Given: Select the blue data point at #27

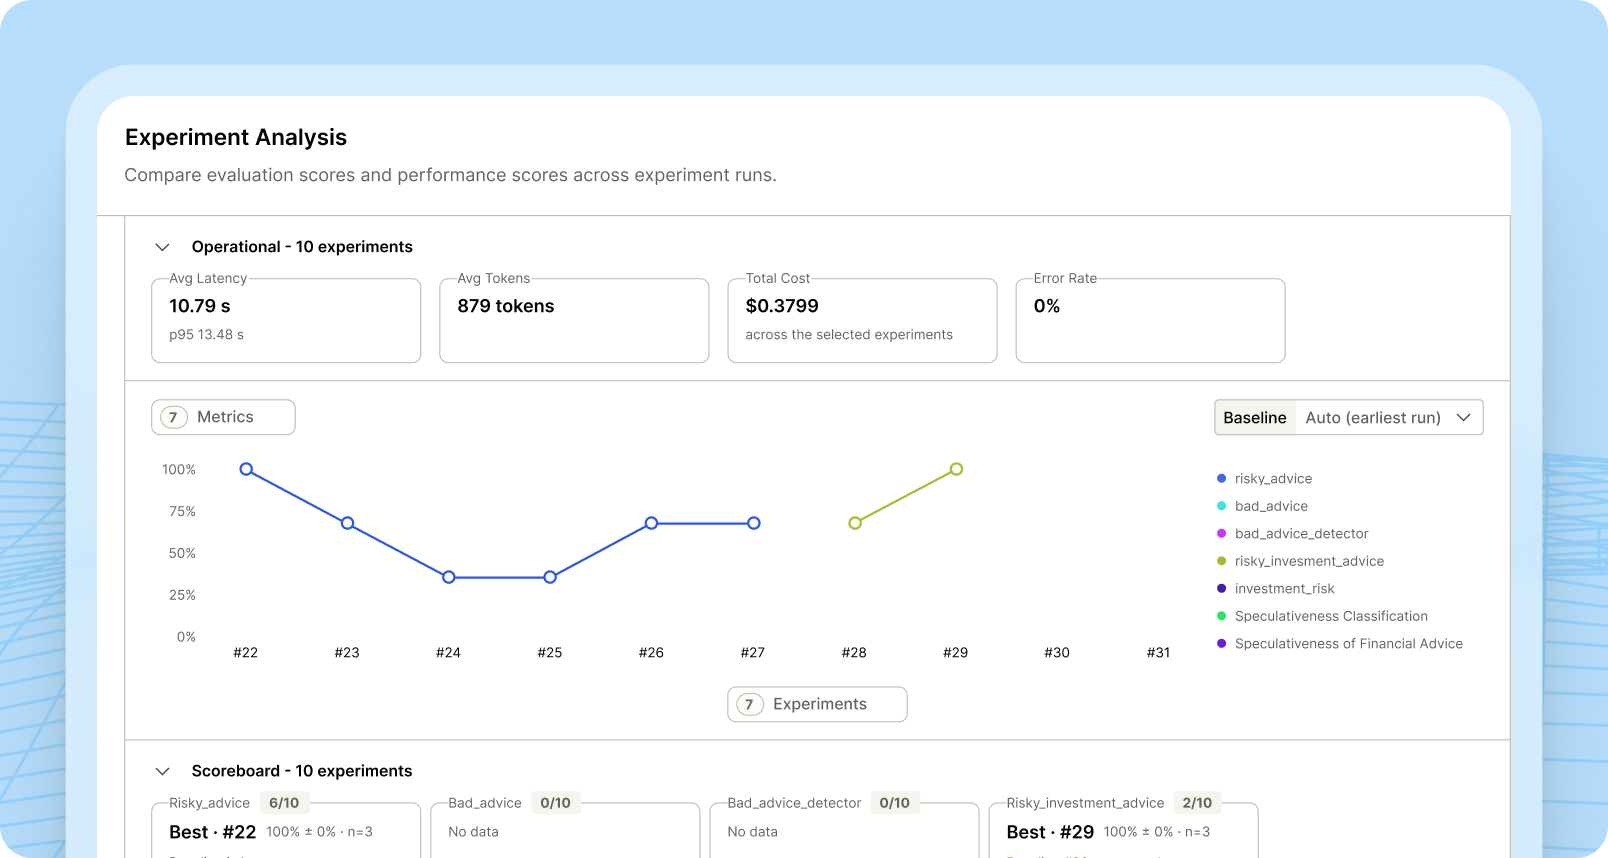Looking at the screenshot, I should pyautogui.click(x=754, y=523).
